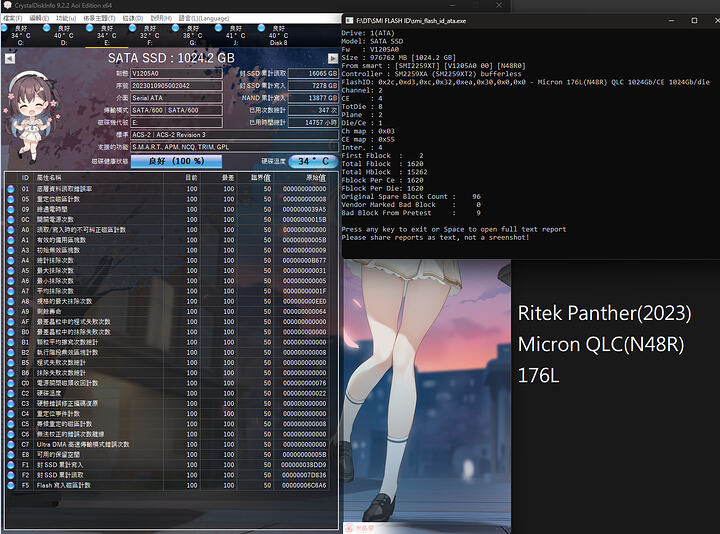Click the 7278 GB host writes value

313,86
